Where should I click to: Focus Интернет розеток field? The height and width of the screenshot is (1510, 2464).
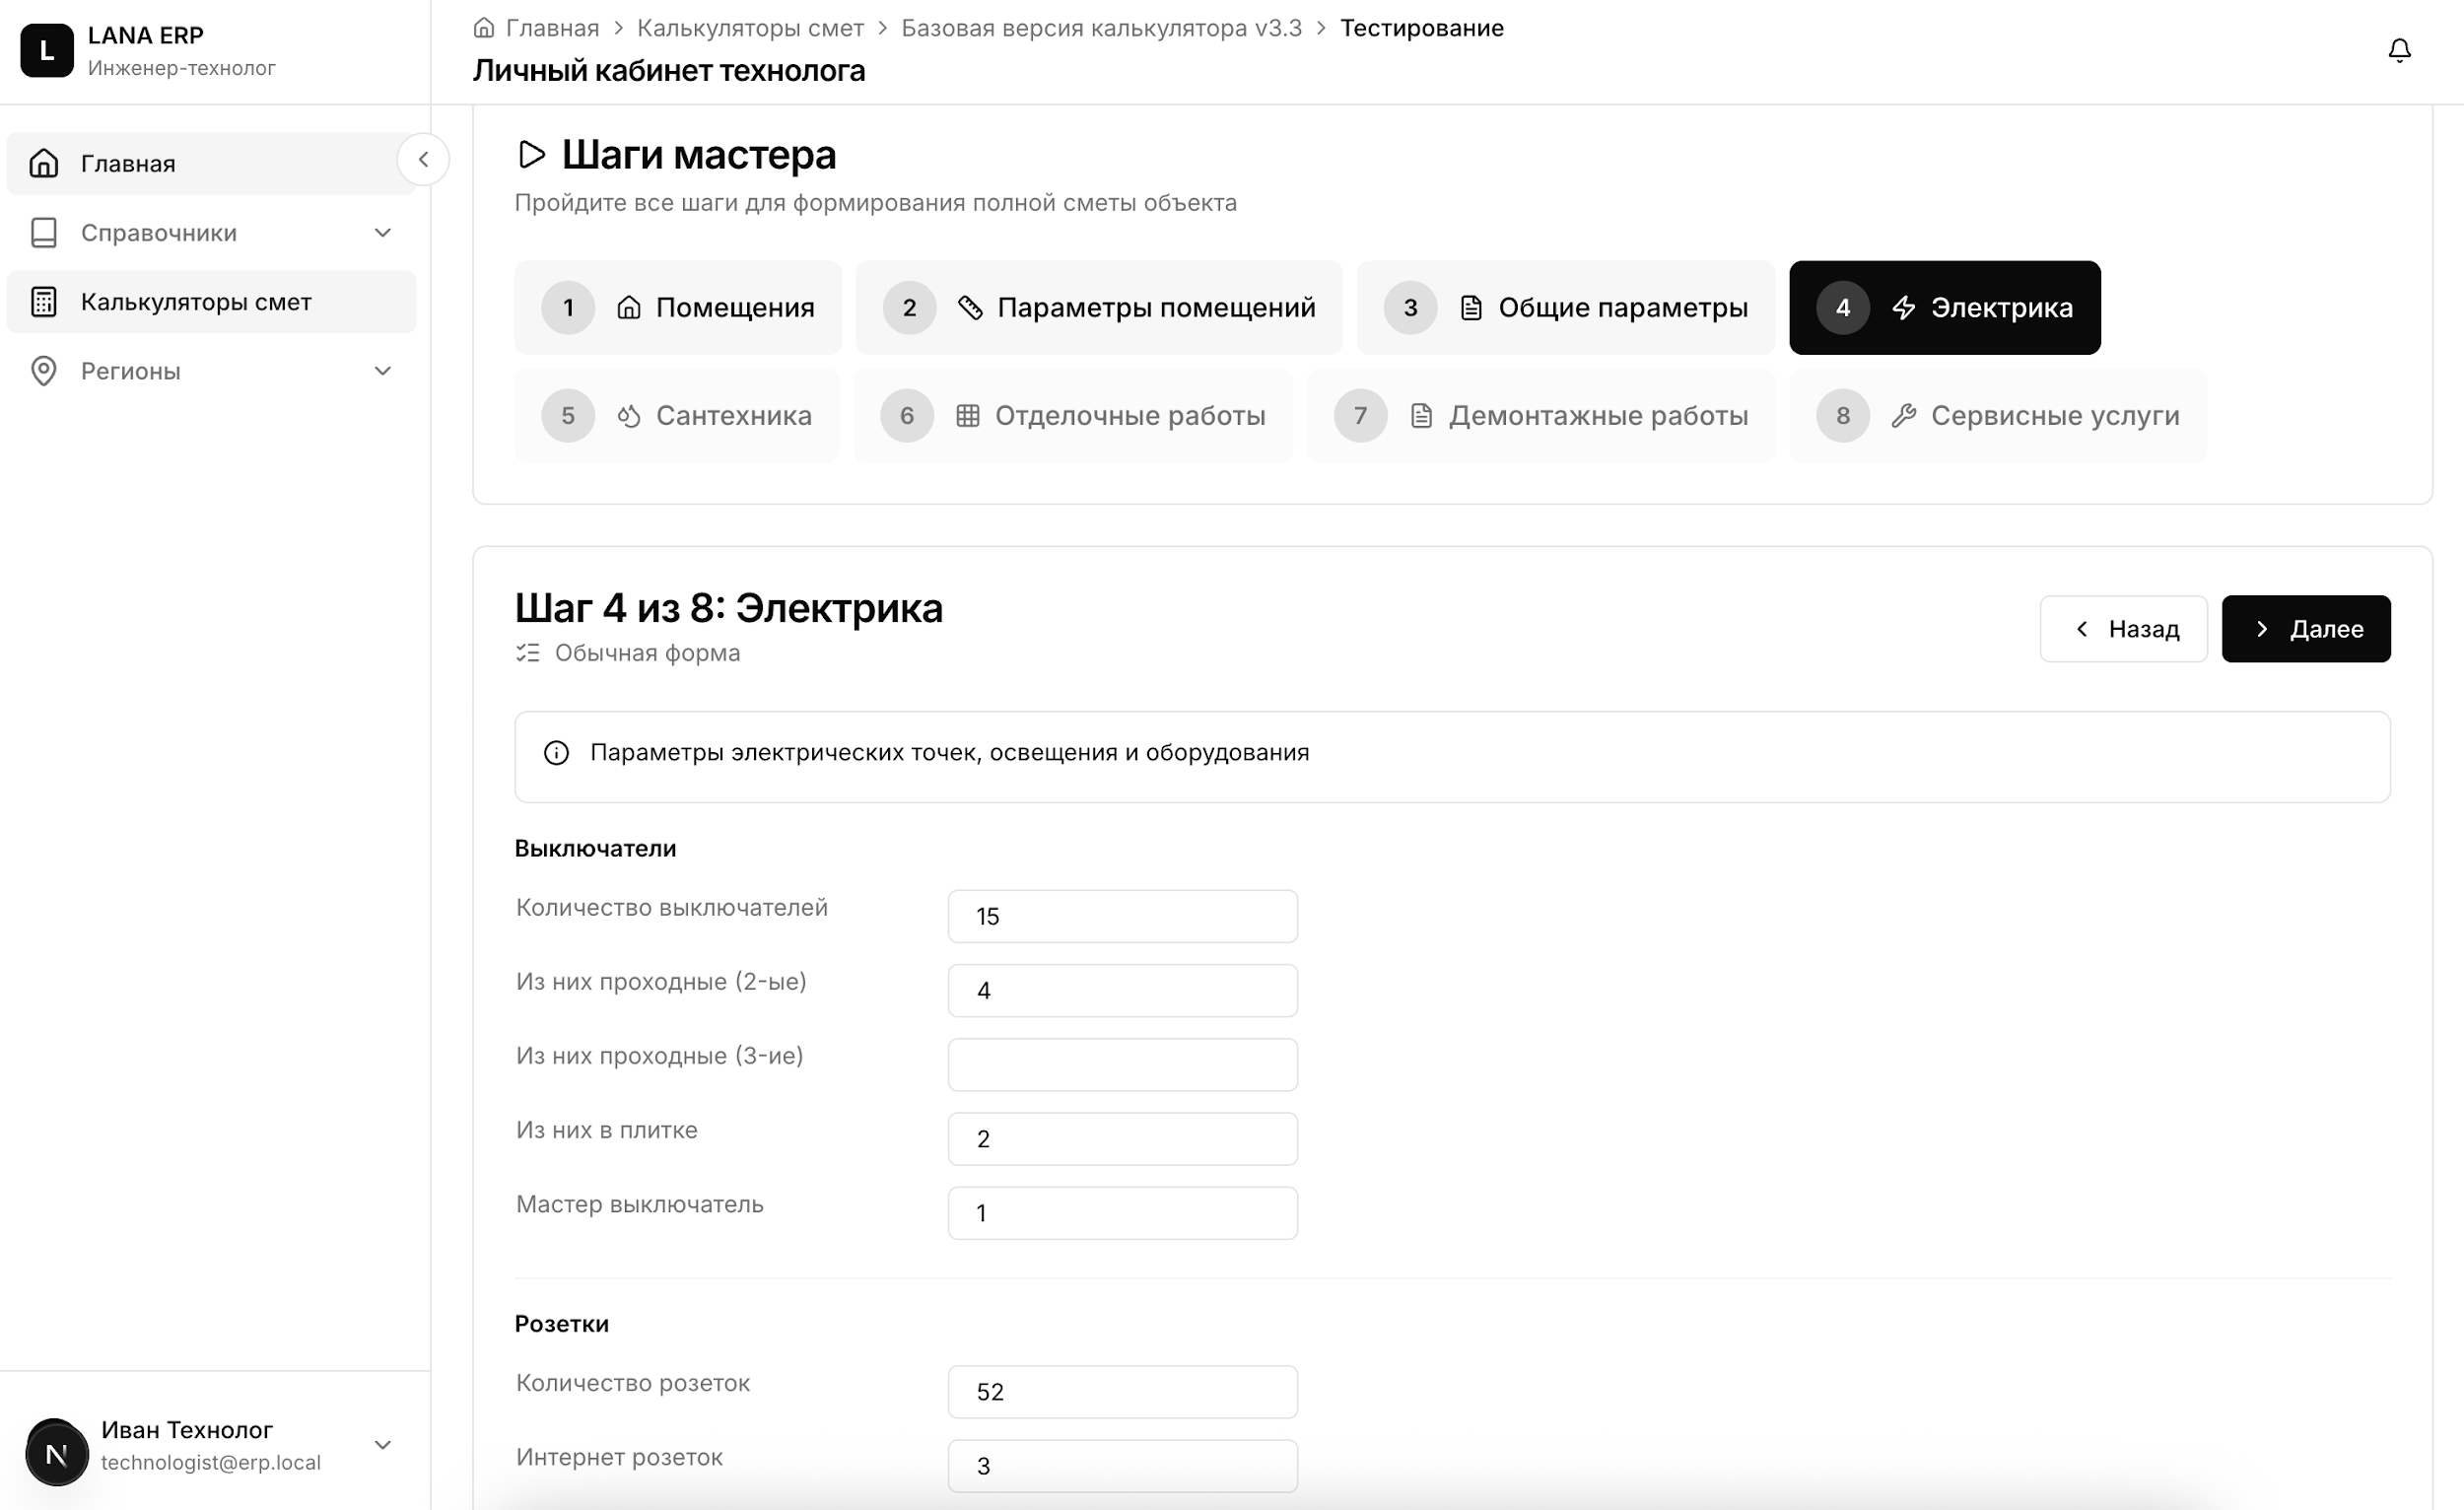tap(1122, 1466)
